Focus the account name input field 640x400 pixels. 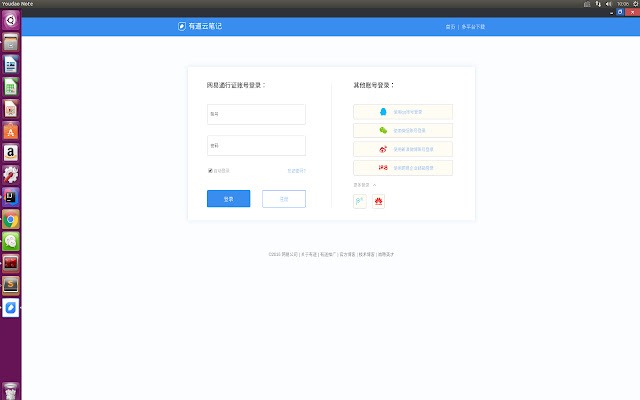tap(256, 114)
